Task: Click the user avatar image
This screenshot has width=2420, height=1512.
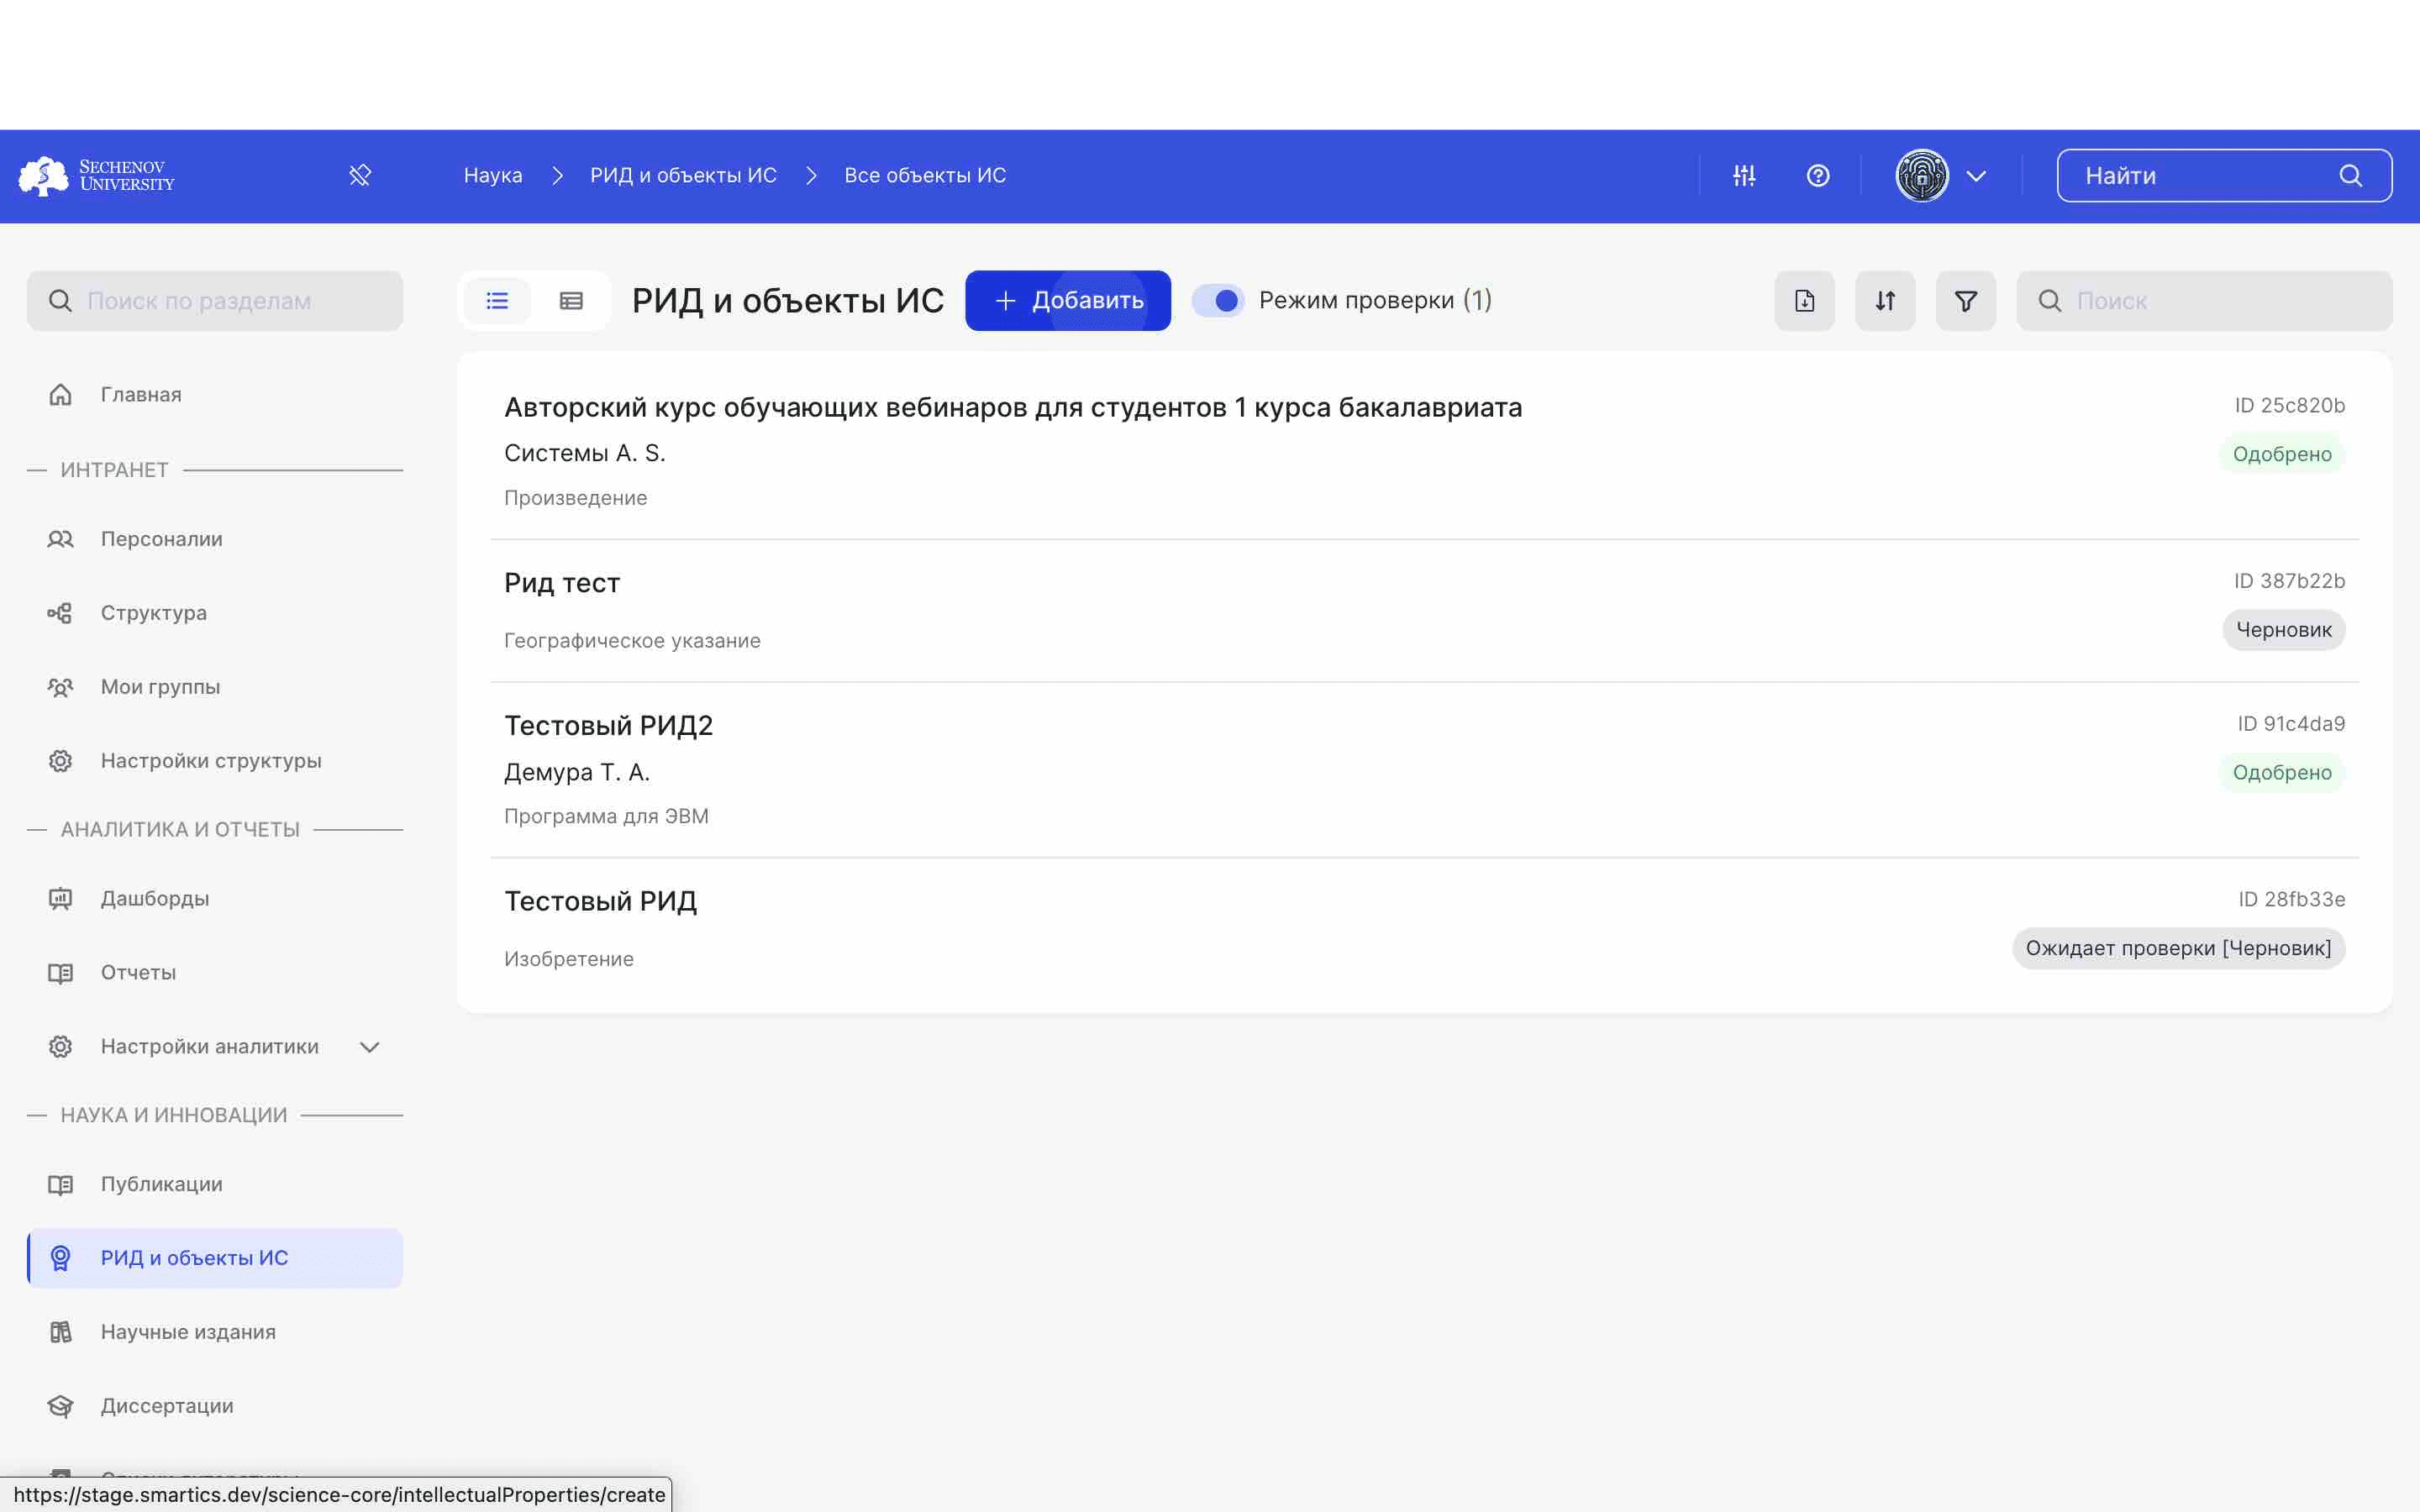Action: tap(1922, 175)
